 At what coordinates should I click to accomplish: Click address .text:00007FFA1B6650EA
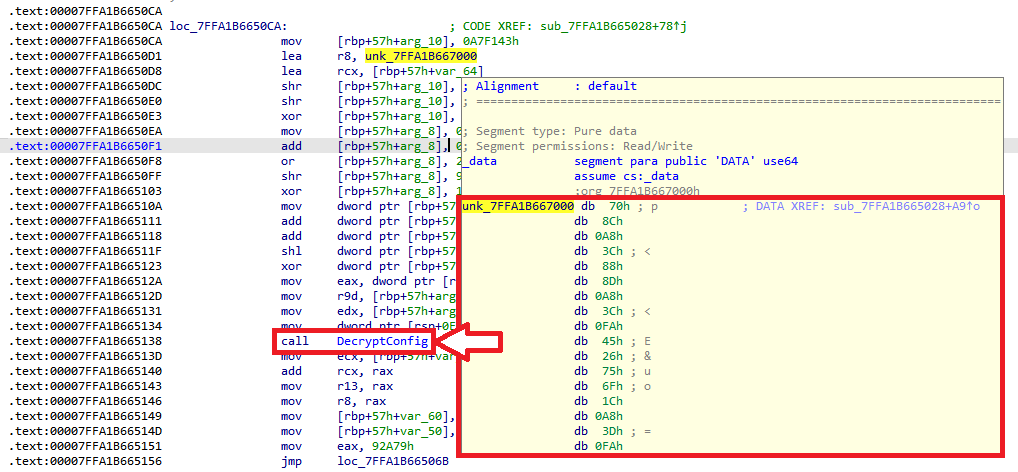click(x=86, y=132)
